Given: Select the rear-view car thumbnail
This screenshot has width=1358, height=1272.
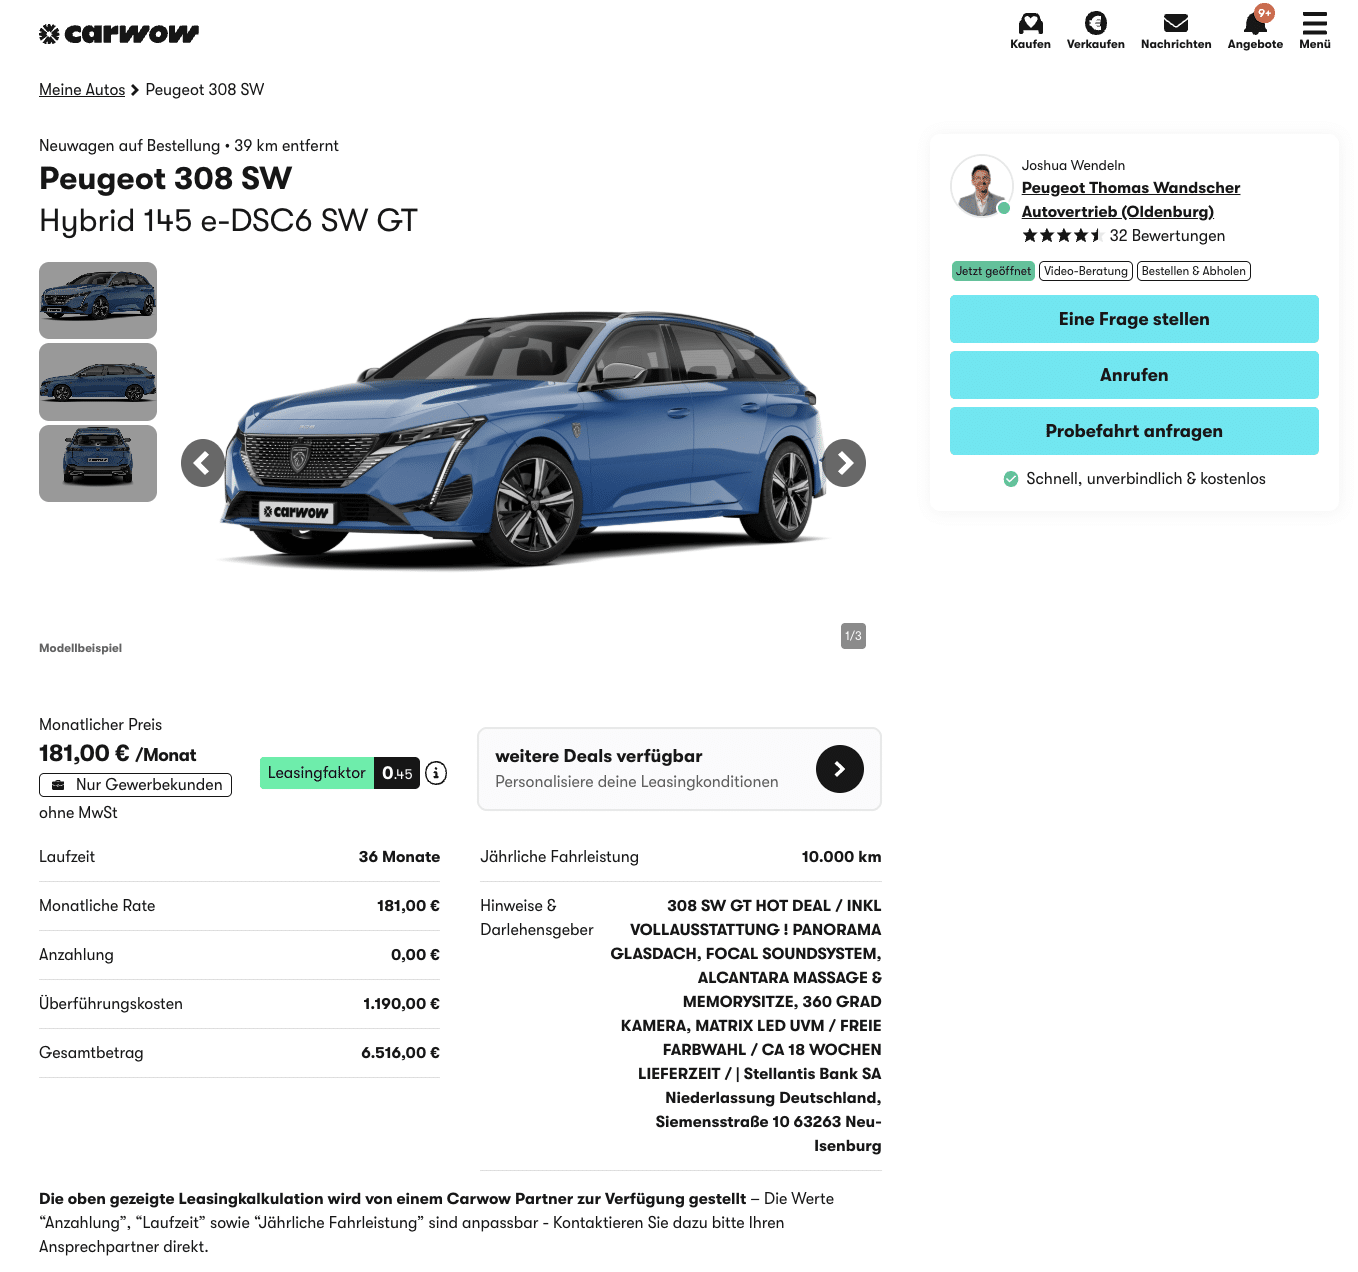Looking at the screenshot, I should click(98, 463).
